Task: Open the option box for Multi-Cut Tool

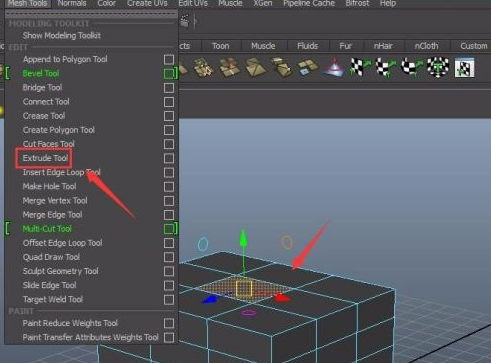Action: 169,229
